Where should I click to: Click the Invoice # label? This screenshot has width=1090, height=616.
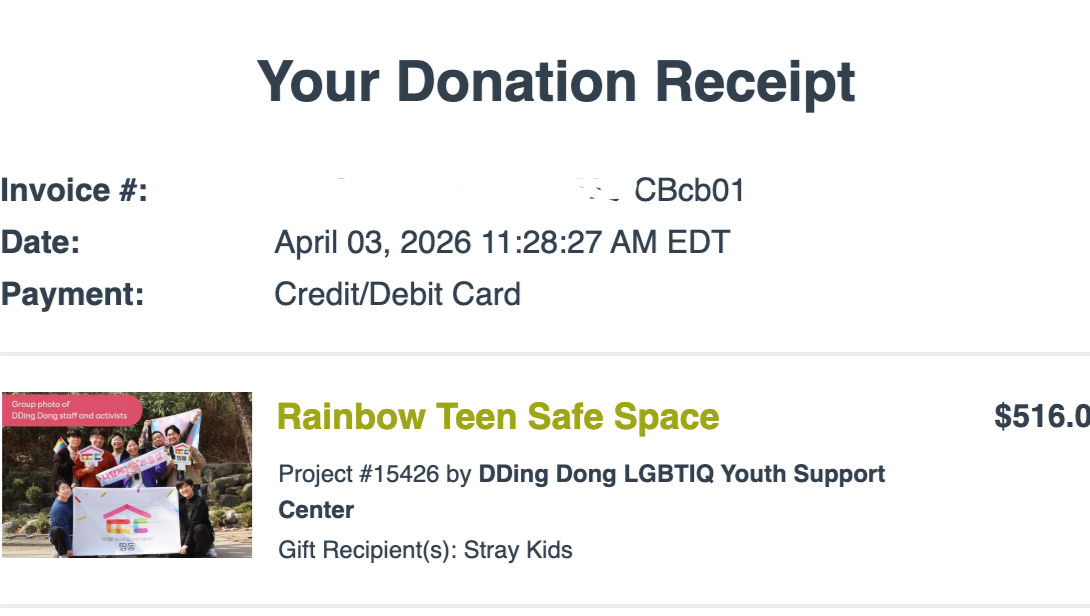pyautogui.click(x=74, y=190)
